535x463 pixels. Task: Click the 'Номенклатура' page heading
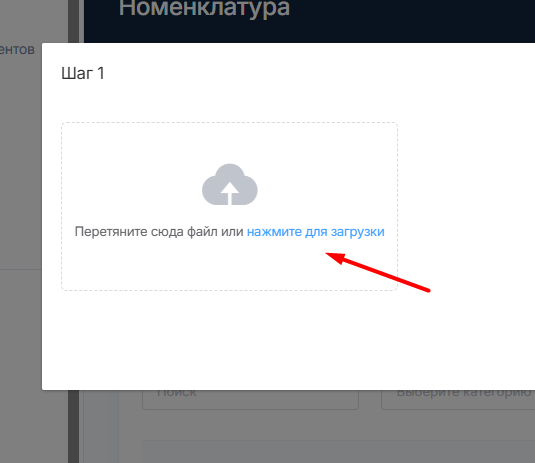click(x=204, y=8)
